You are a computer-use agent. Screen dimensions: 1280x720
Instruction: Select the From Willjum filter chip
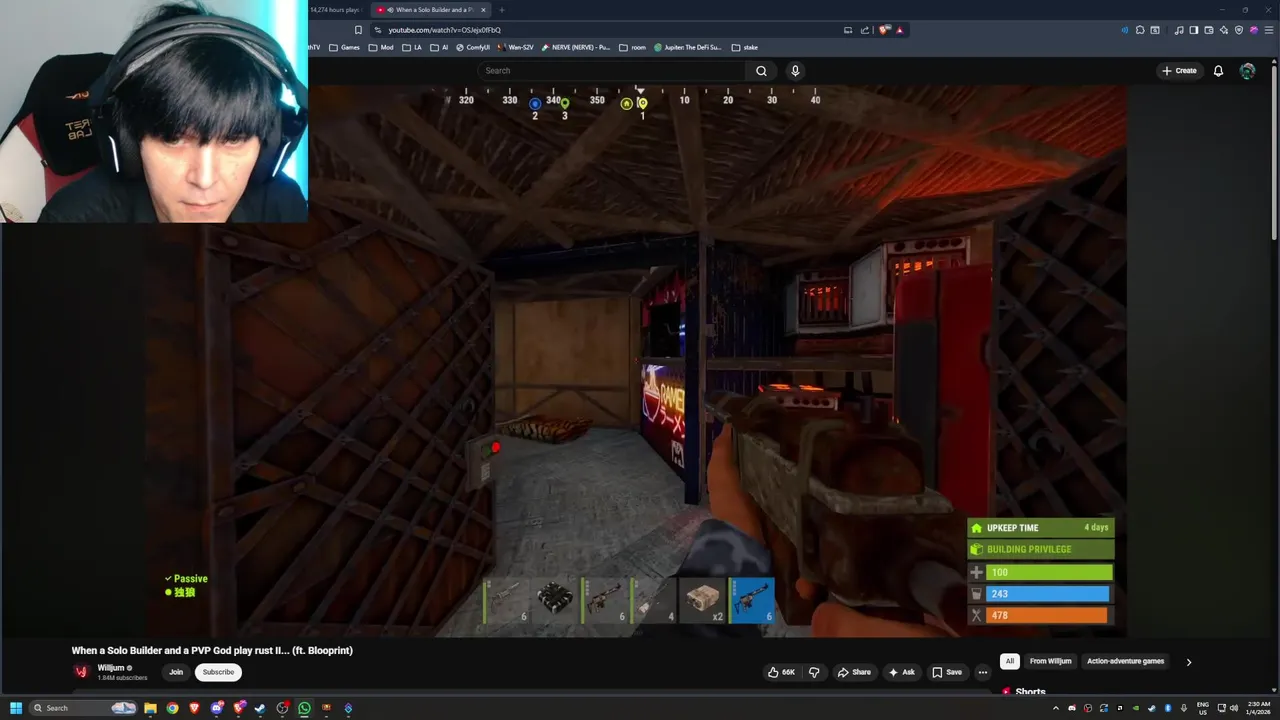pyautogui.click(x=1050, y=661)
